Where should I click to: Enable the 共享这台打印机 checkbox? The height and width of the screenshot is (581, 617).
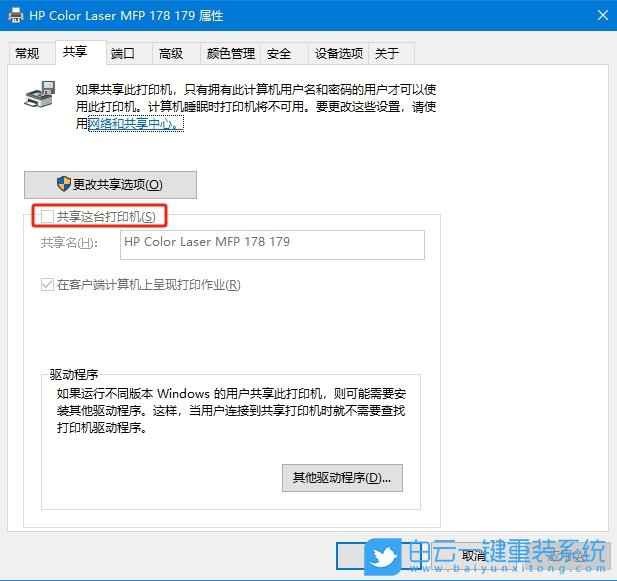point(47,216)
